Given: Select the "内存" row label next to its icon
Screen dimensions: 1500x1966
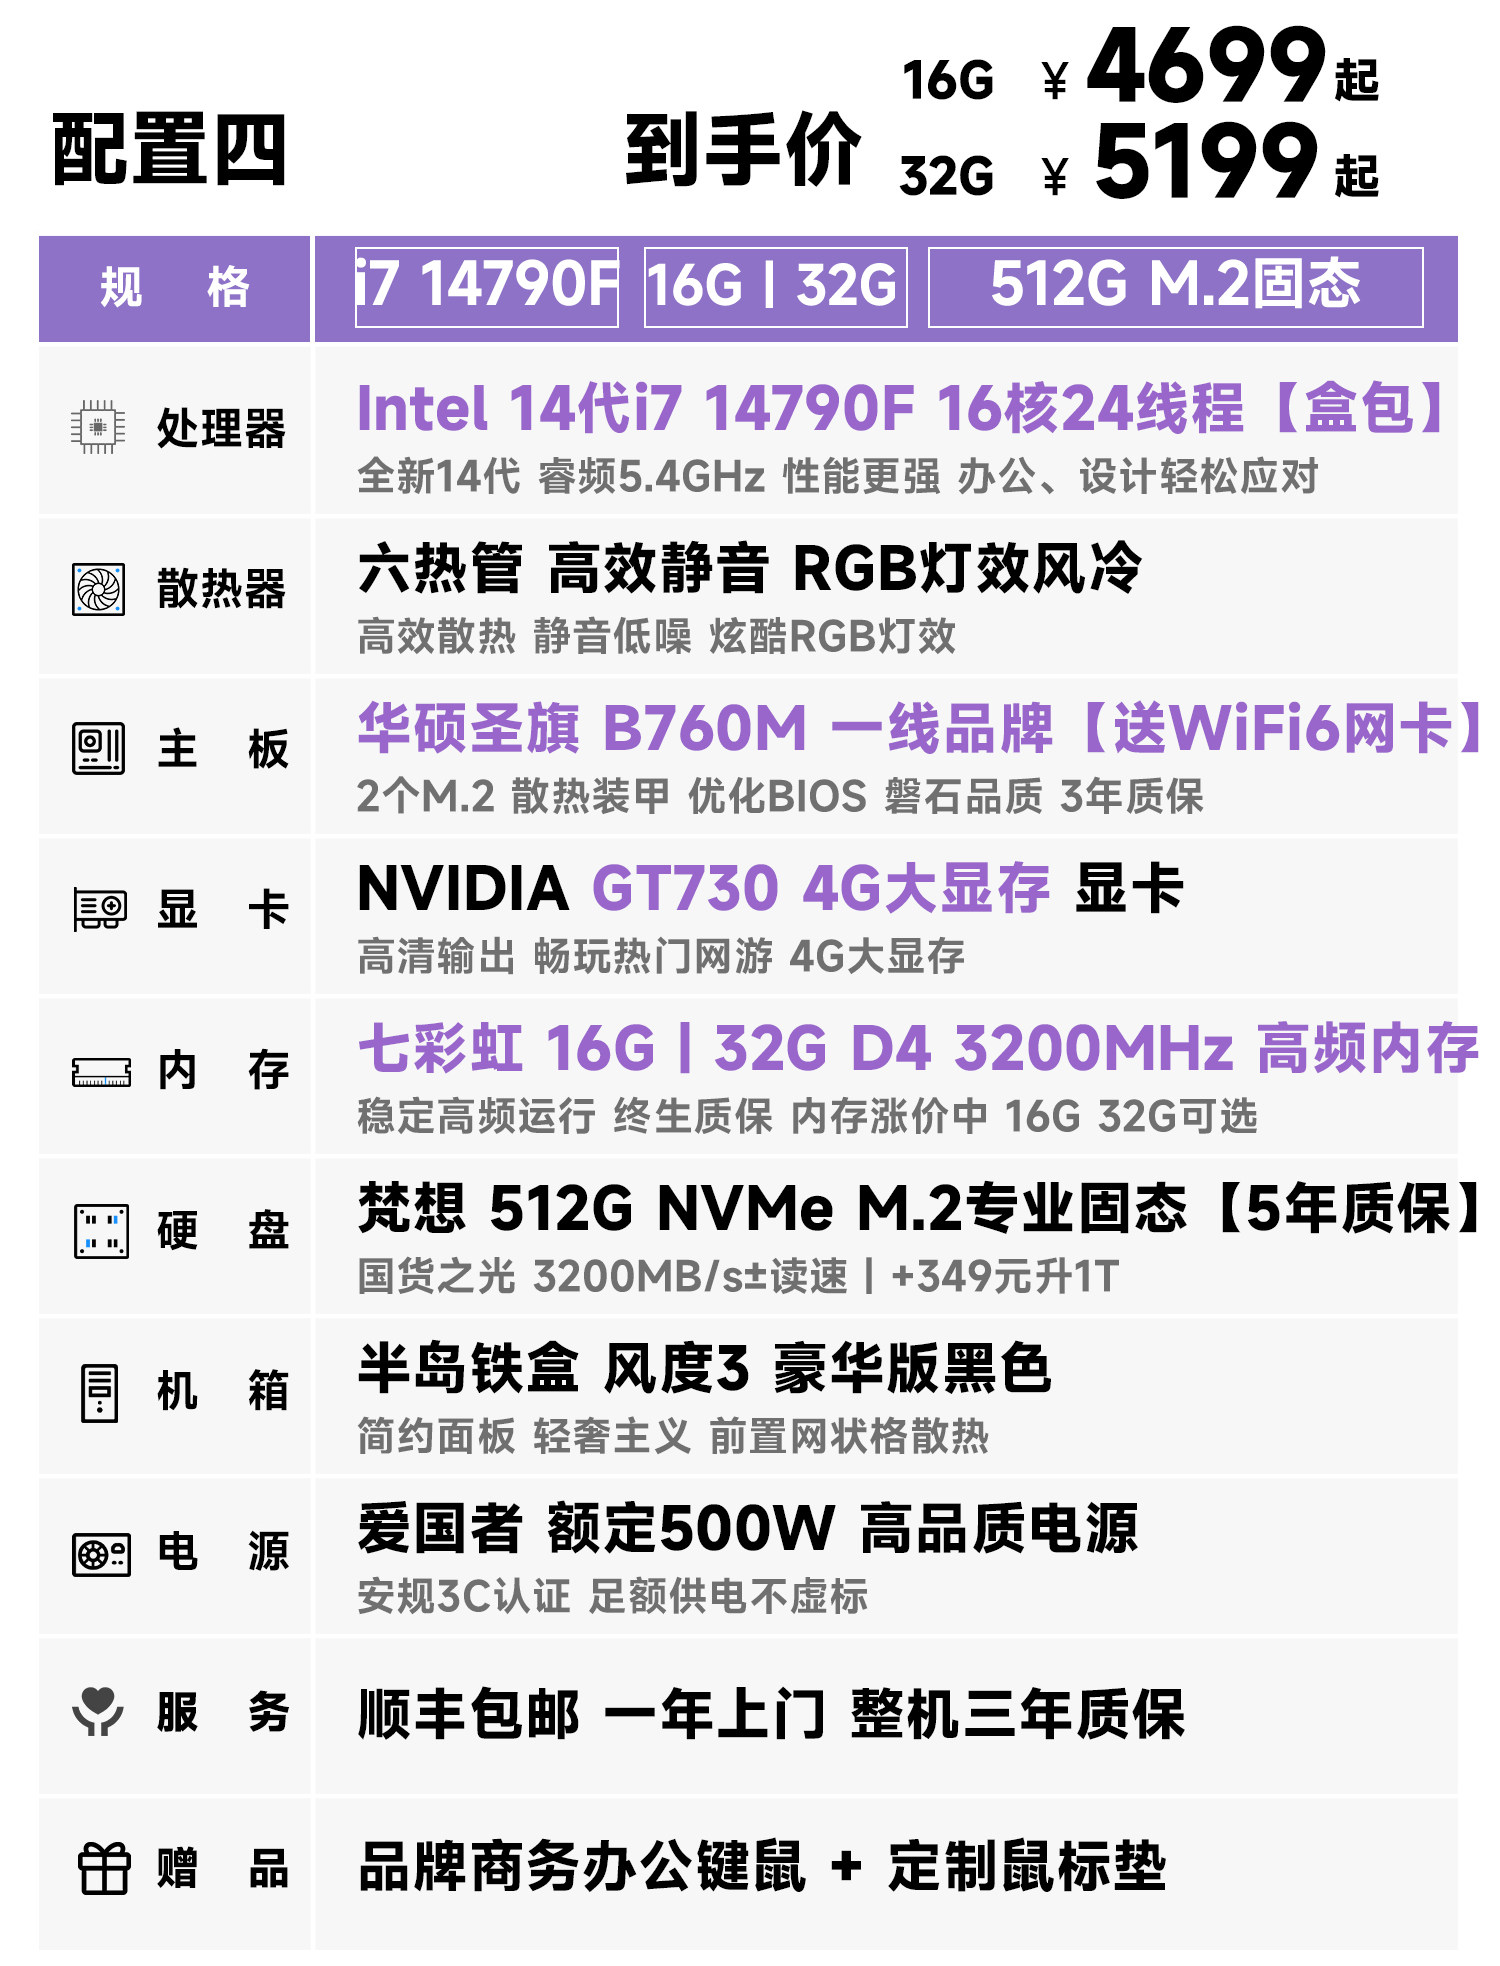Looking at the screenshot, I should pos(222,1071).
